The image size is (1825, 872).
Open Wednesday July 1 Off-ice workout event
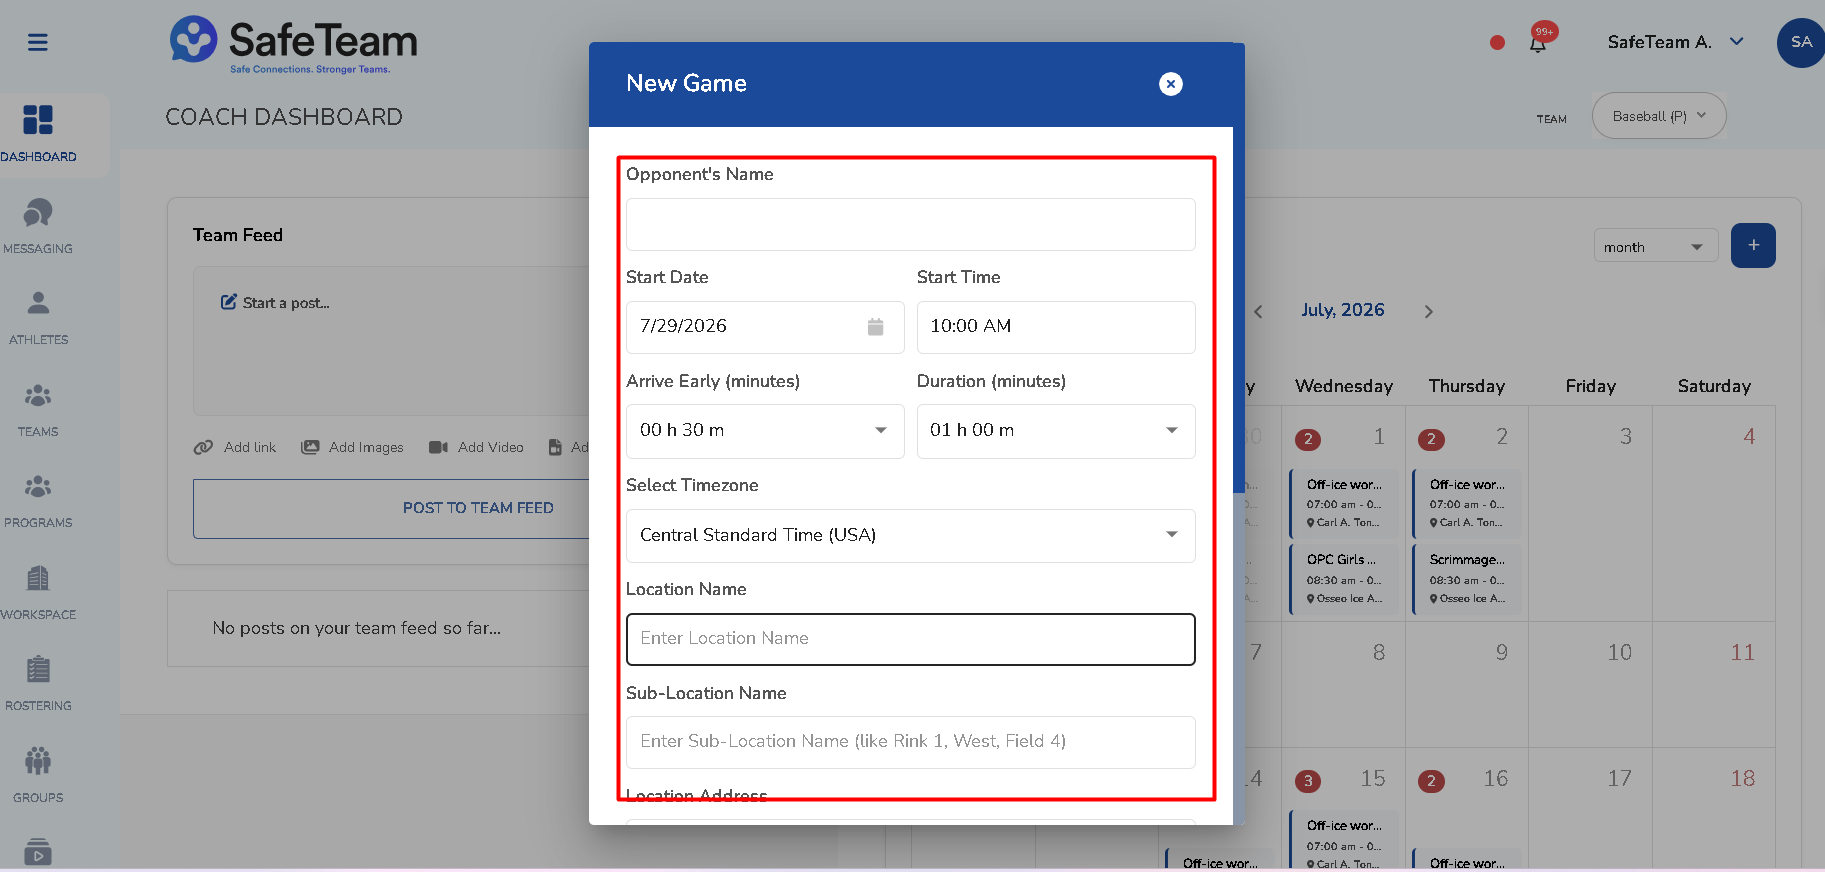[x=1346, y=503]
